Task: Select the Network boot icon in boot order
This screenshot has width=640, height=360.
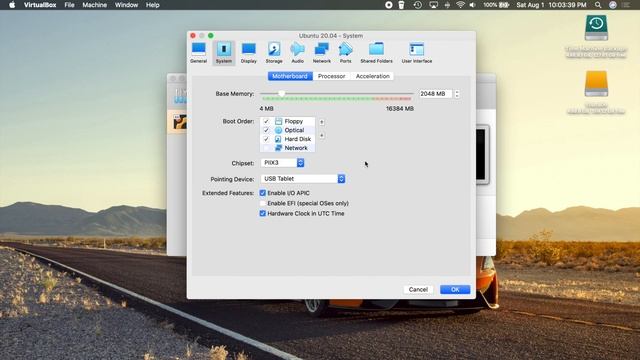Action: pyautogui.click(x=278, y=148)
